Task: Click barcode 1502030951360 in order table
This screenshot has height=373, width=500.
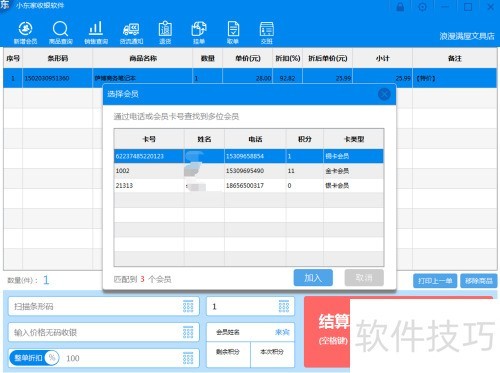Action: [x=47, y=78]
